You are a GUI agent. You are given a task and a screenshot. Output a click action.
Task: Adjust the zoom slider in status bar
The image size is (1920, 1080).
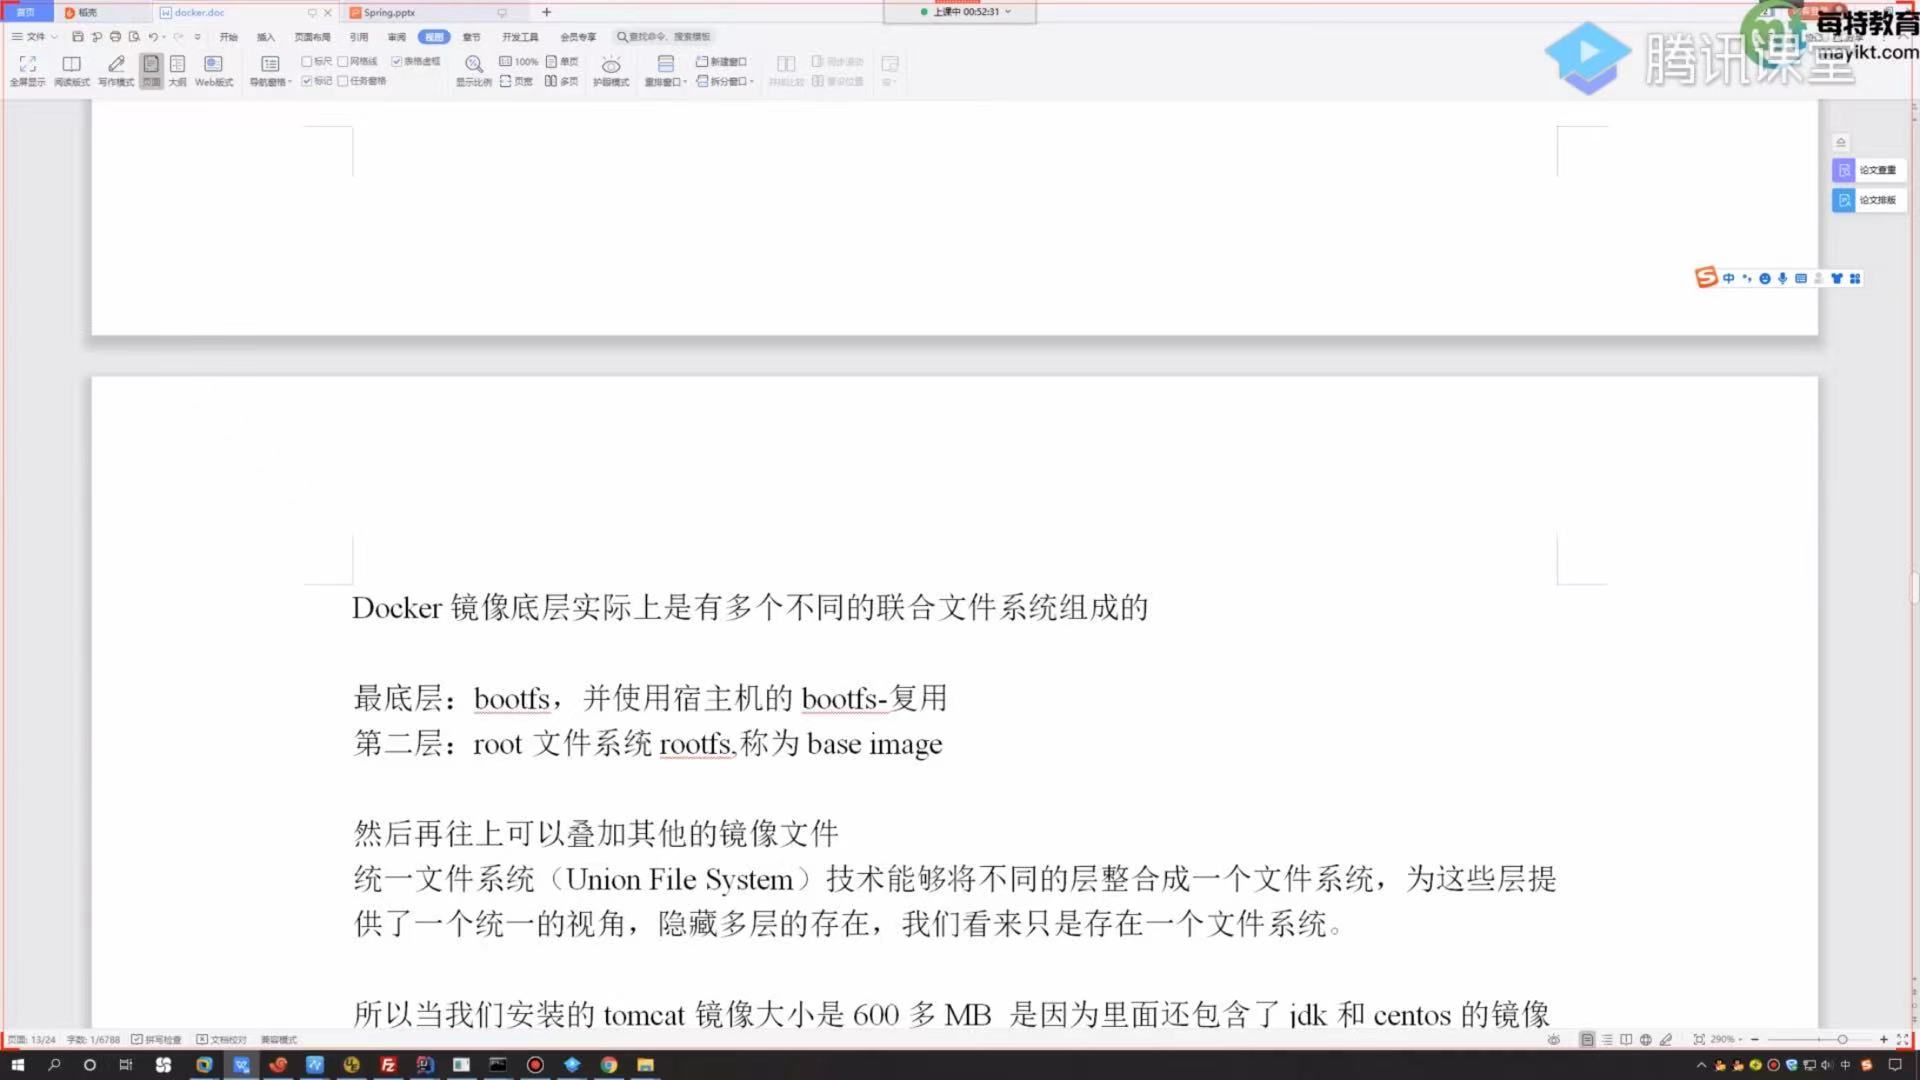coord(1842,1040)
